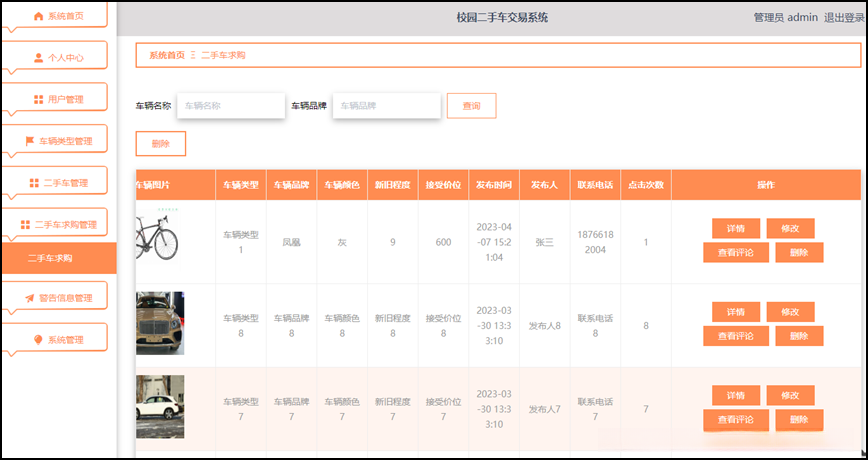Click the flag icon beside 车辆类型管理
The width and height of the screenshot is (868, 460).
coord(30,141)
